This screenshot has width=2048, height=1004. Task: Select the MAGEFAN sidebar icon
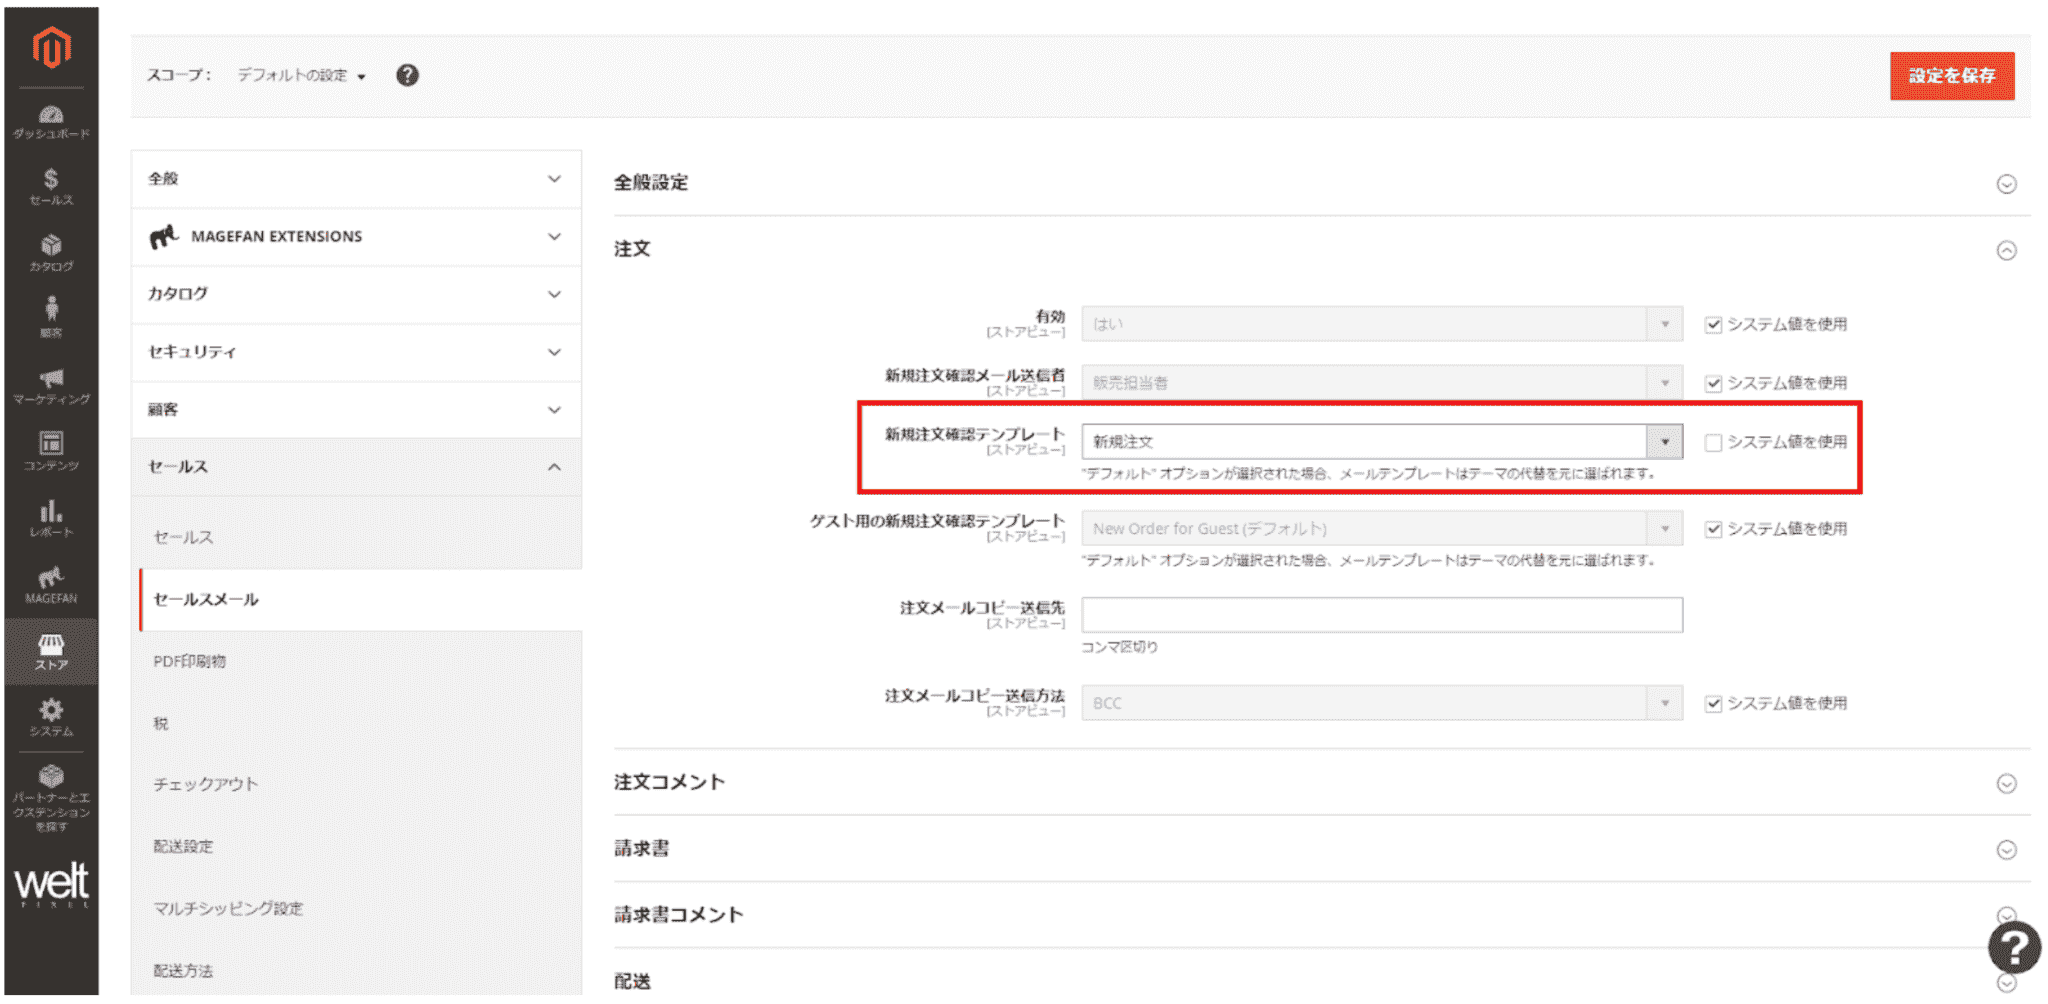pyautogui.click(x=51, y=583)
